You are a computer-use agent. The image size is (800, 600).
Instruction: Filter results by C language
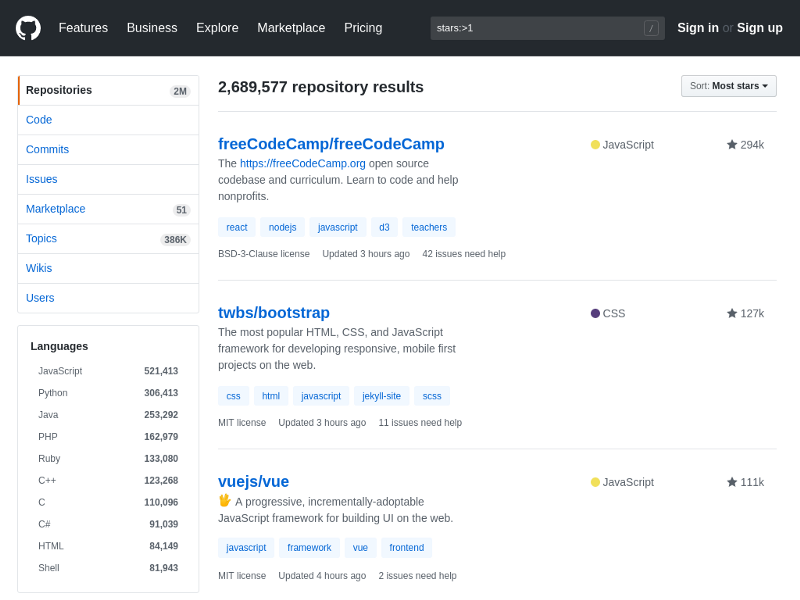(x=108, y=503)
